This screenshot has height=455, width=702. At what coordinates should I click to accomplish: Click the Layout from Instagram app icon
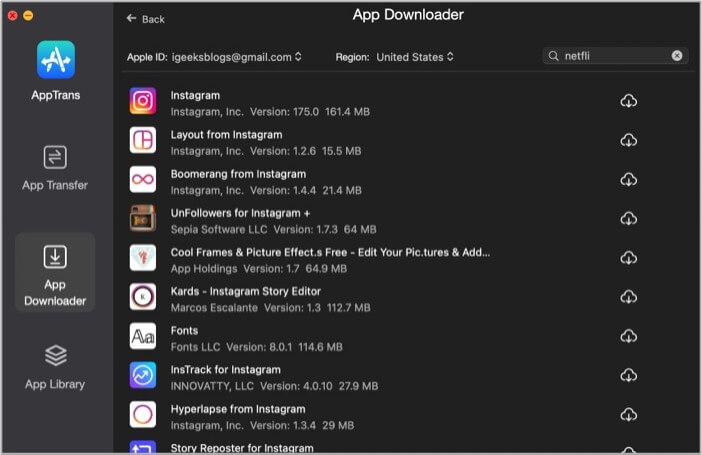tap(143, 140)
